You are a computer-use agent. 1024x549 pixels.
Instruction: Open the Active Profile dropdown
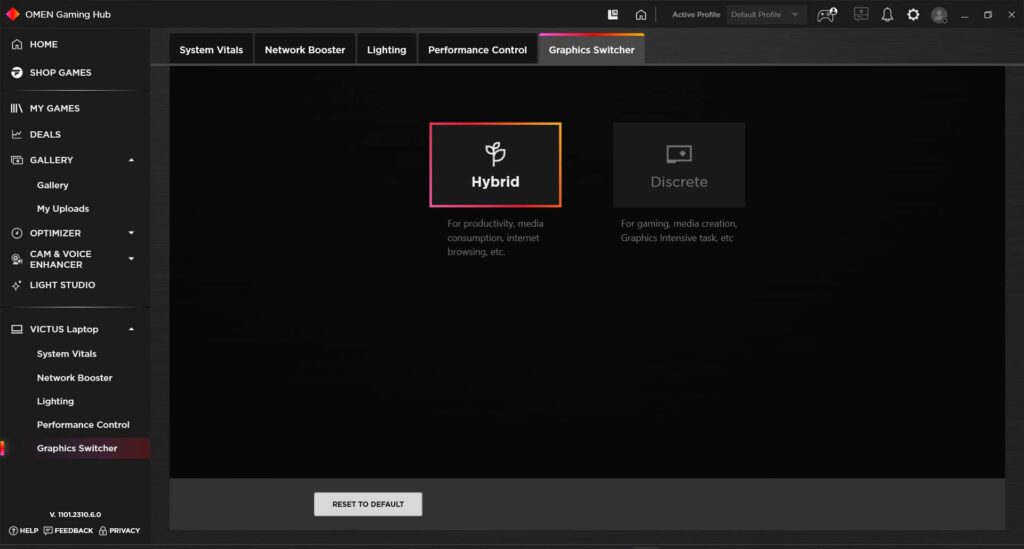coord(766,14)
